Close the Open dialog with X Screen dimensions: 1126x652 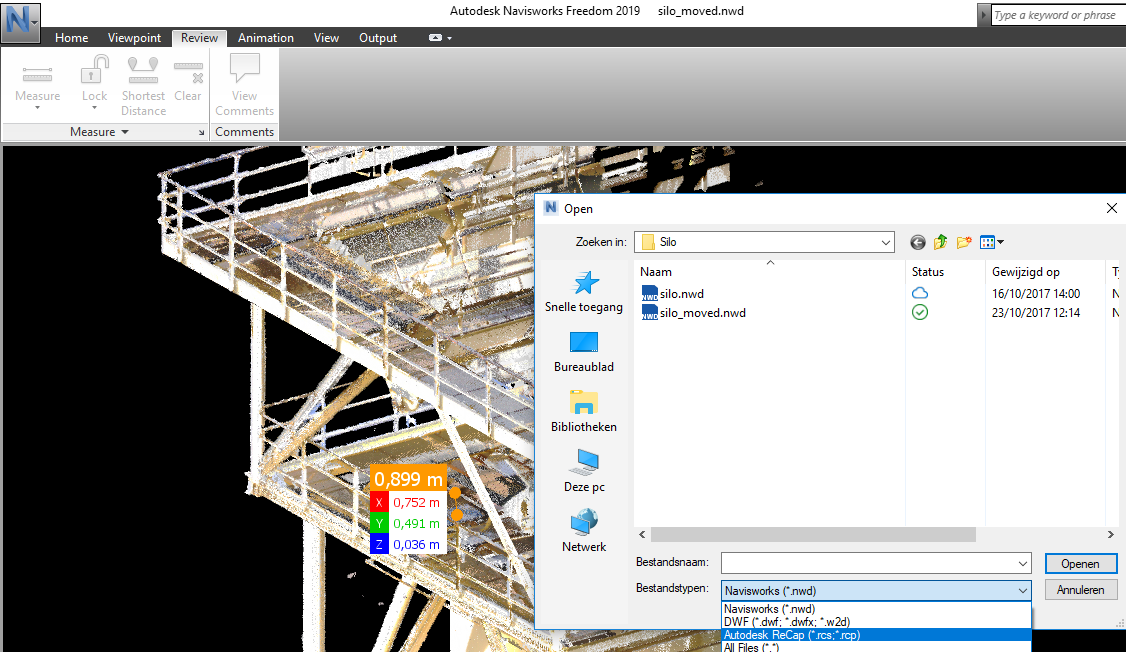tap(1112, 208)
